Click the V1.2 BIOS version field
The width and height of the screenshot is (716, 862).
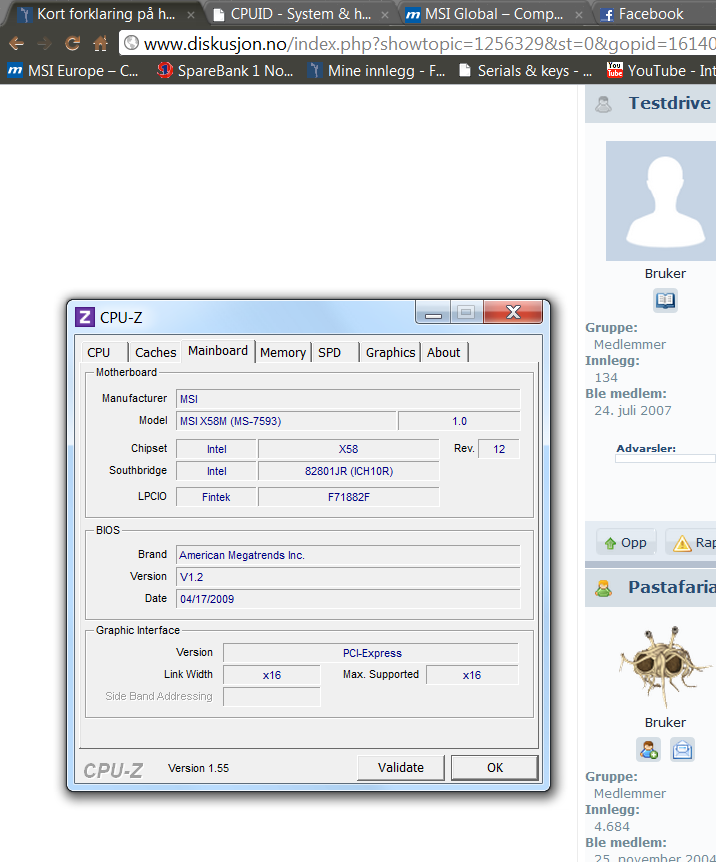click(x=348, y=577)
